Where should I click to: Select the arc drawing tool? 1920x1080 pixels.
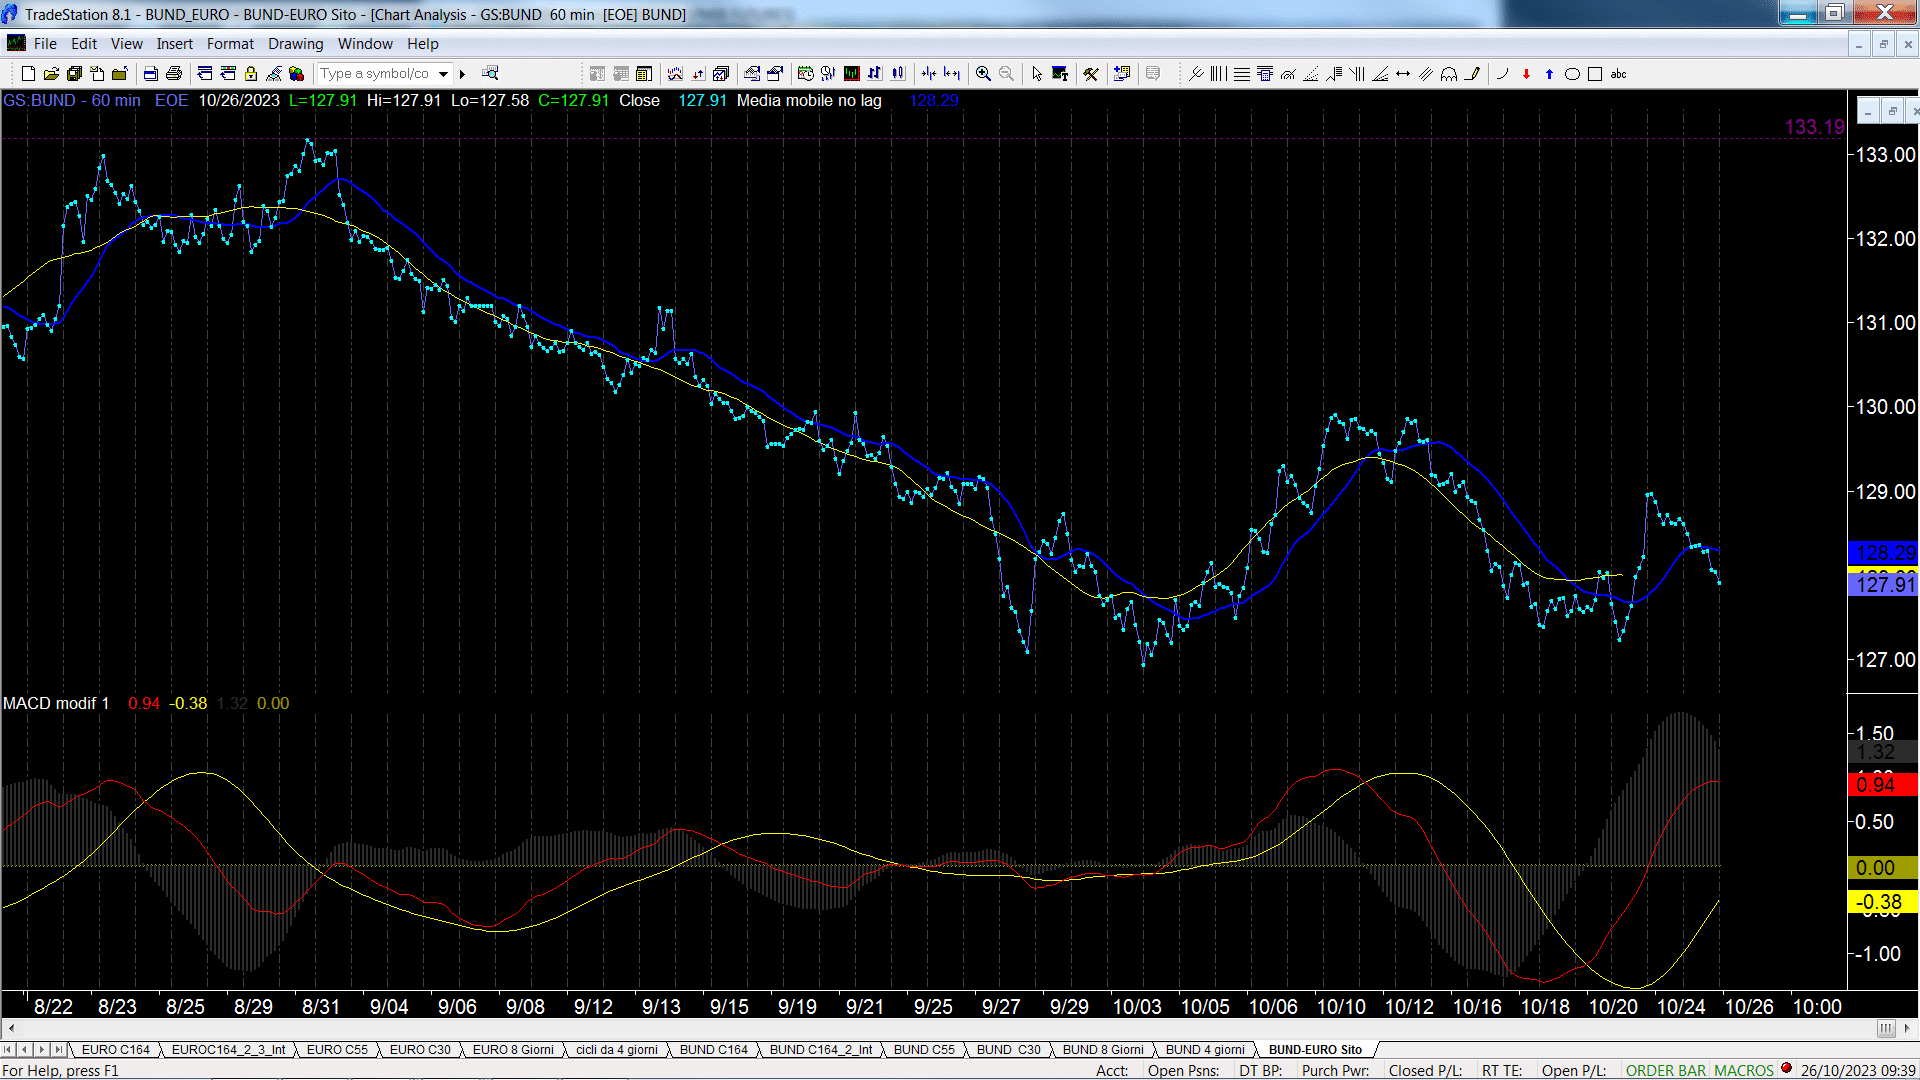[x=1502, y=74]
